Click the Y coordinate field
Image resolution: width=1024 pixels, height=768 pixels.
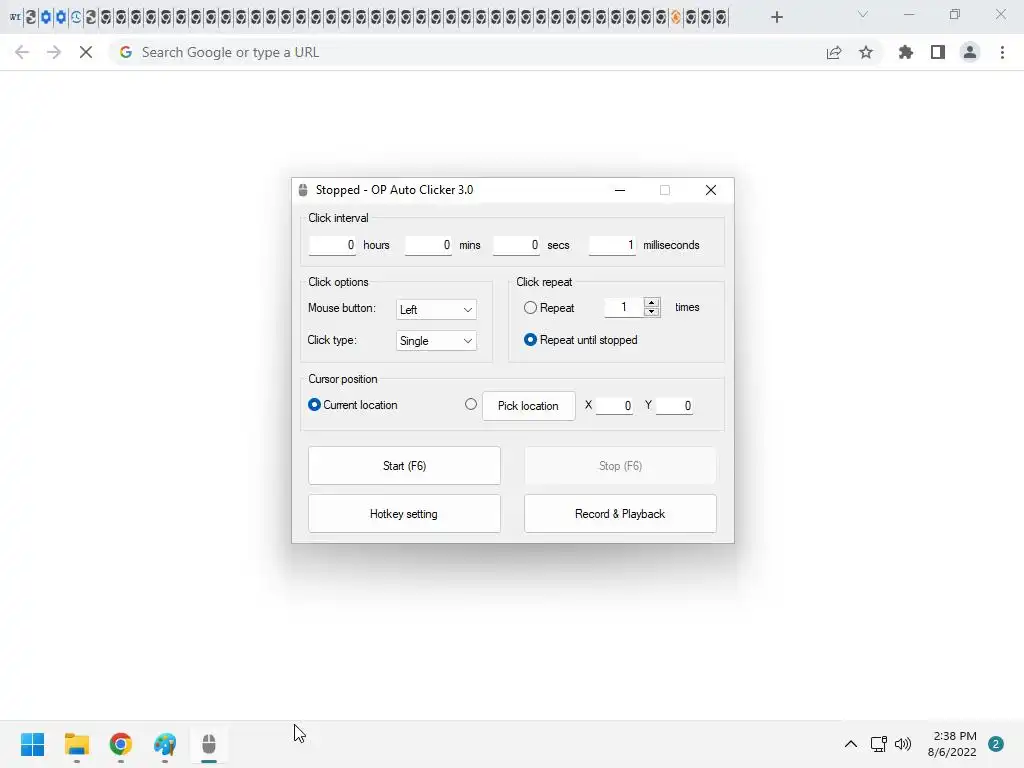pos(674,406)
